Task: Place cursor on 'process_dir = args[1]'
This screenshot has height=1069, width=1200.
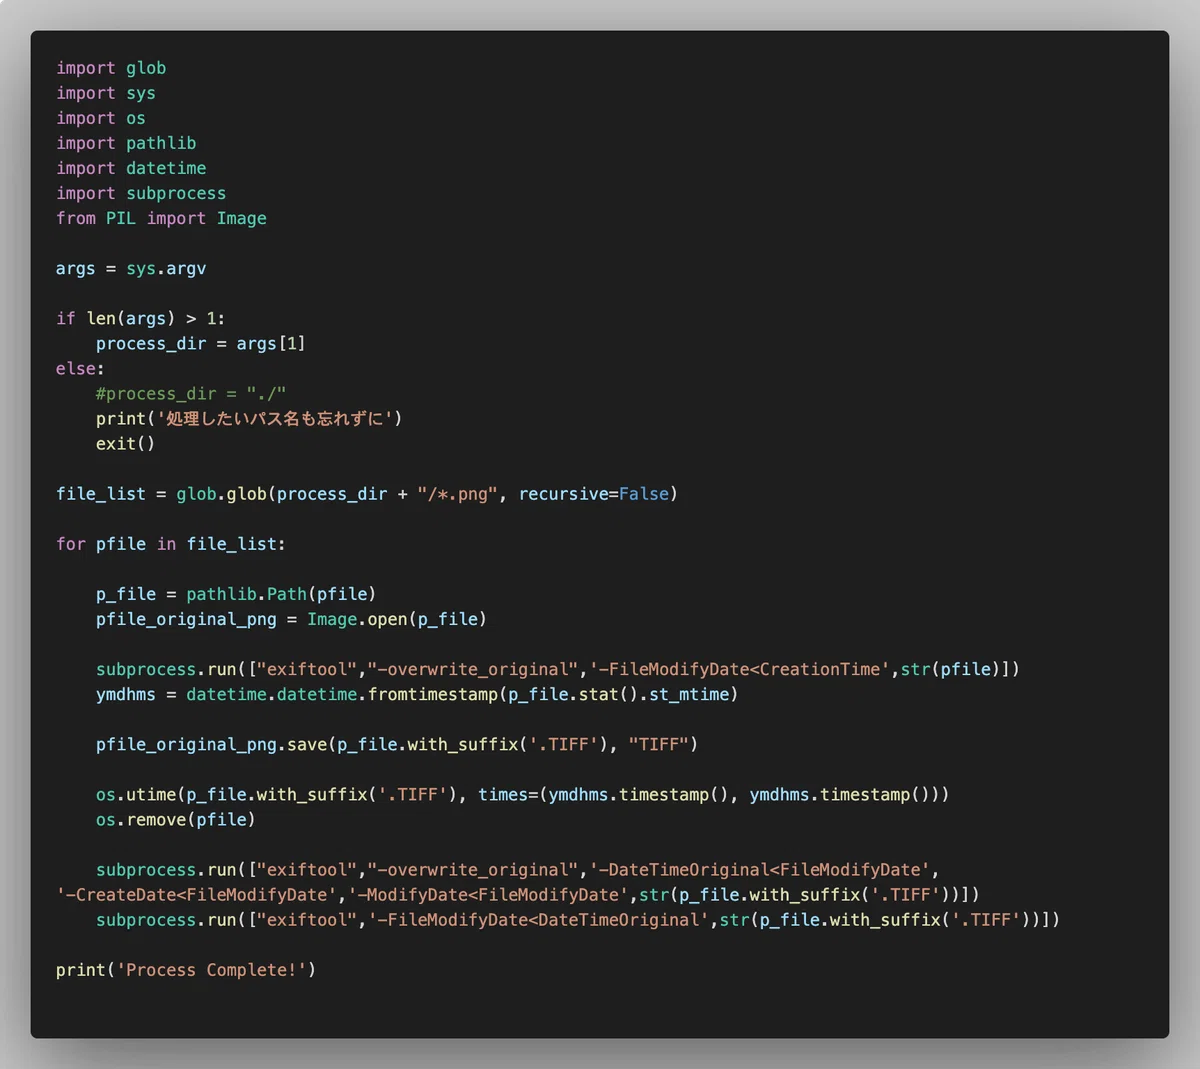Action: [201, 343]
